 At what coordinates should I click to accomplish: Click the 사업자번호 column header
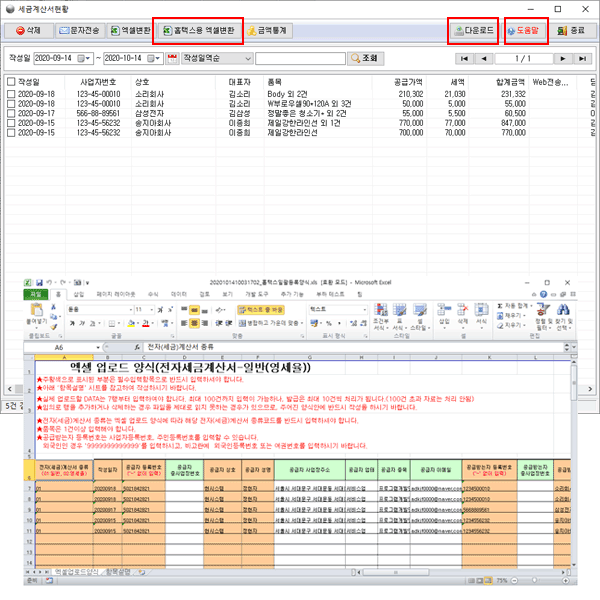pyautogui.click(x=98, y=82)
